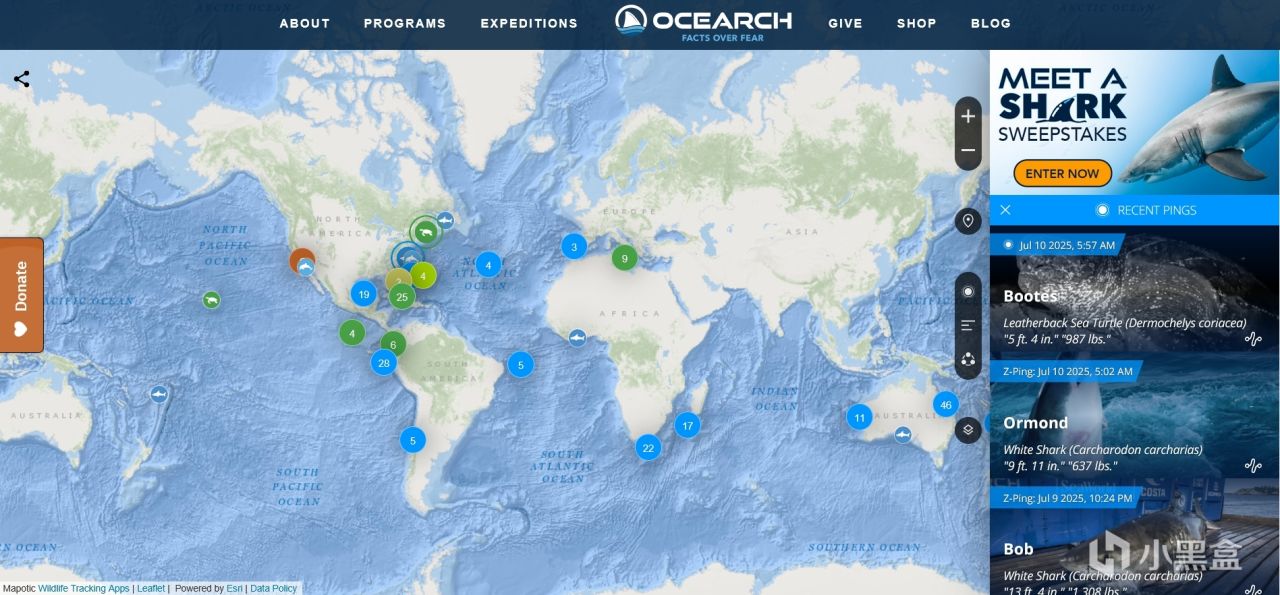This screenshot has height=595, width=1280.
Task: Click the track path icon for Bootes
Action: 1253,339
